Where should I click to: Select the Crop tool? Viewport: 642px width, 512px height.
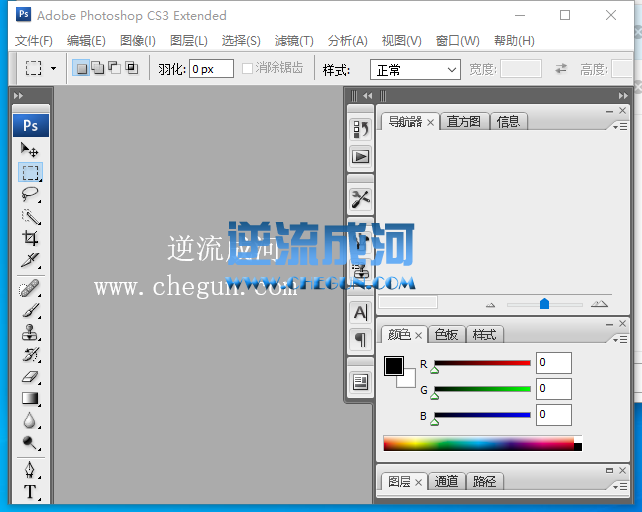pos(30,238)
